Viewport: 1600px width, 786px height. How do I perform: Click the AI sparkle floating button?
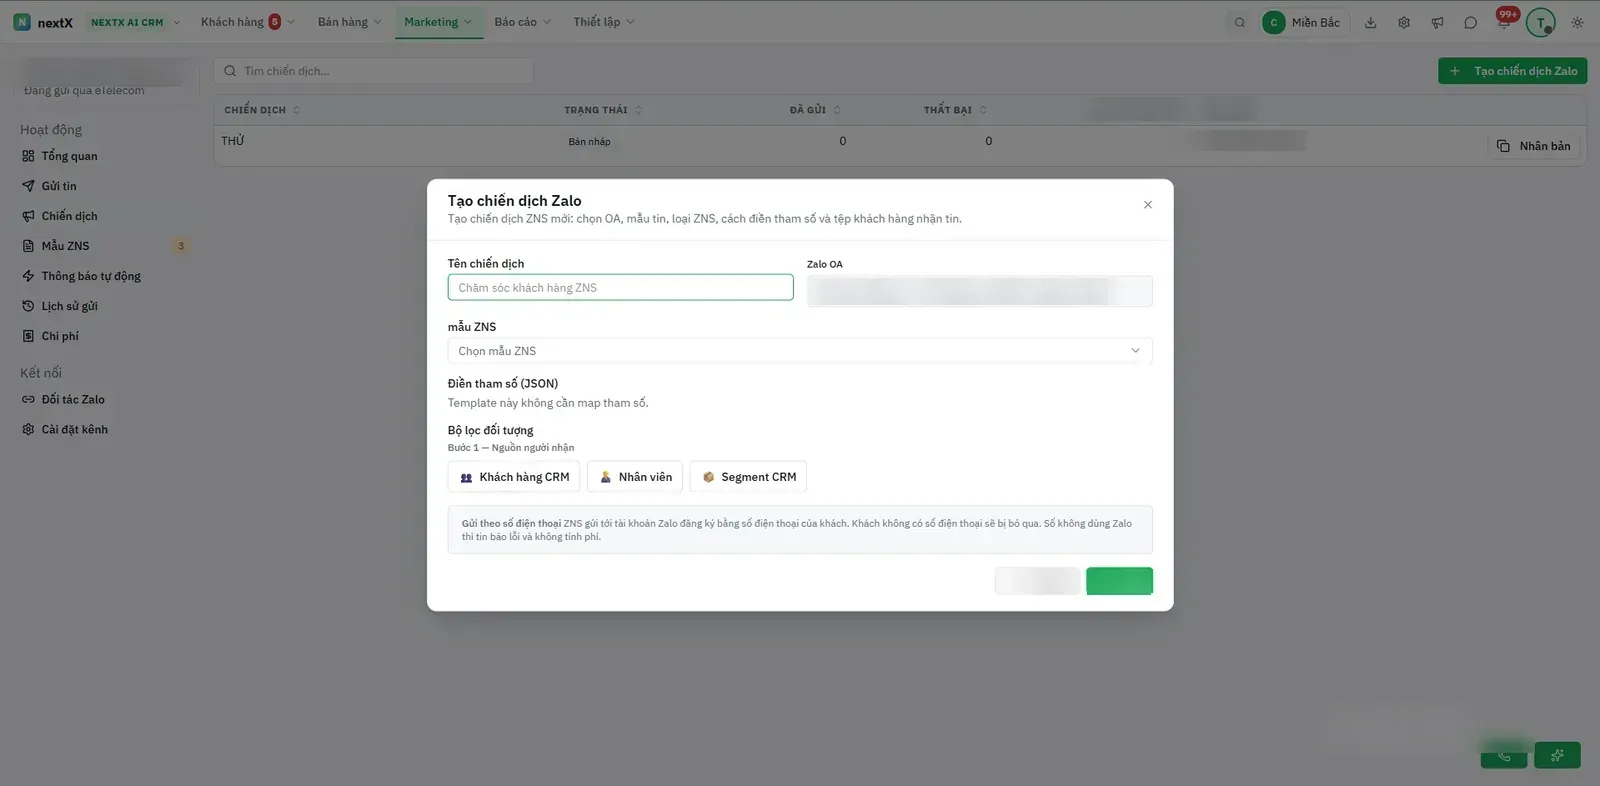[1557, 755]
